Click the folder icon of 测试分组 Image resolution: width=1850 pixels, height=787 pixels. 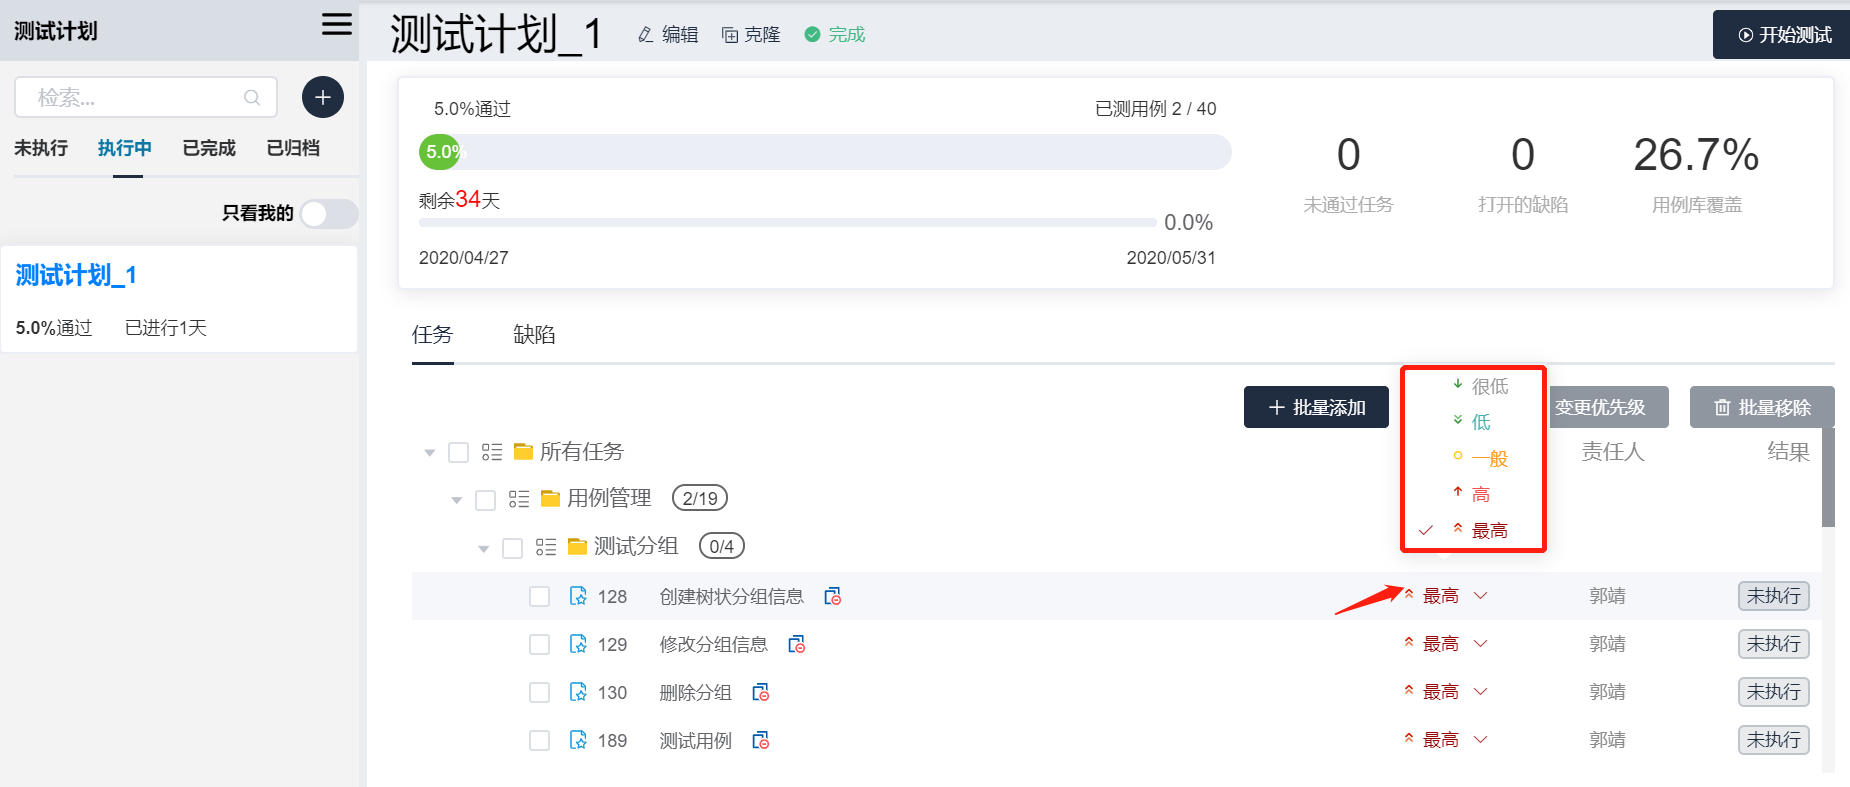click(x=577, y=546)
